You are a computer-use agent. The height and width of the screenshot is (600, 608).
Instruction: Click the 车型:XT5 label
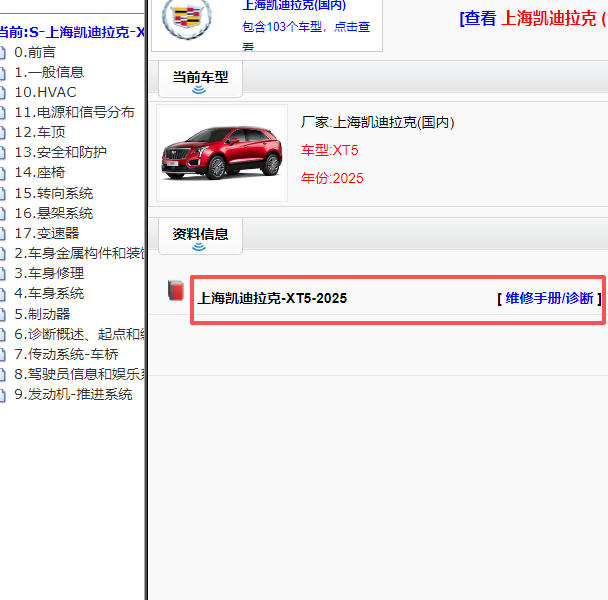point(330,150)
